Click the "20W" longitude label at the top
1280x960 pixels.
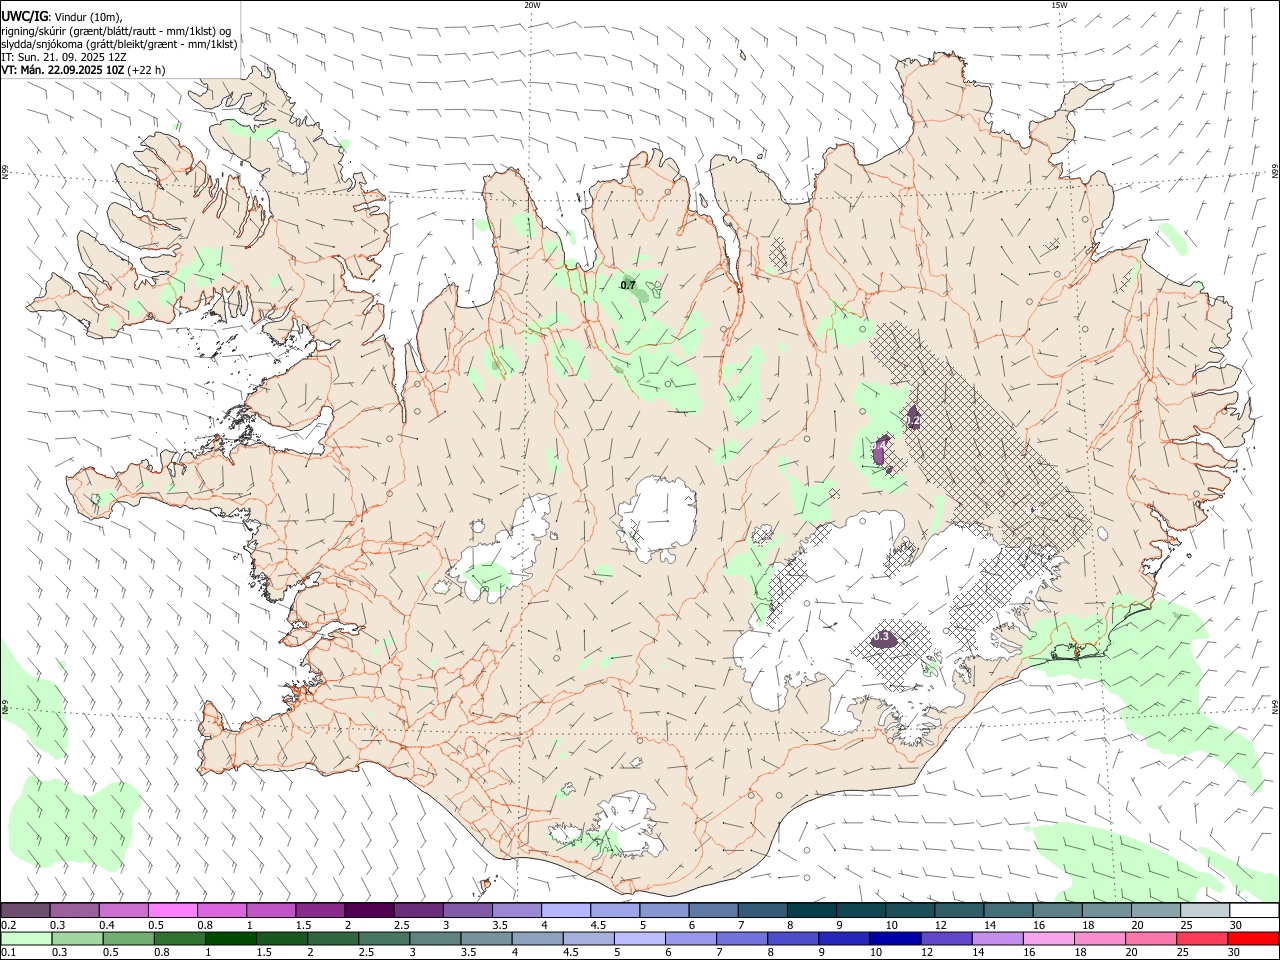click(x=532, y=5)
